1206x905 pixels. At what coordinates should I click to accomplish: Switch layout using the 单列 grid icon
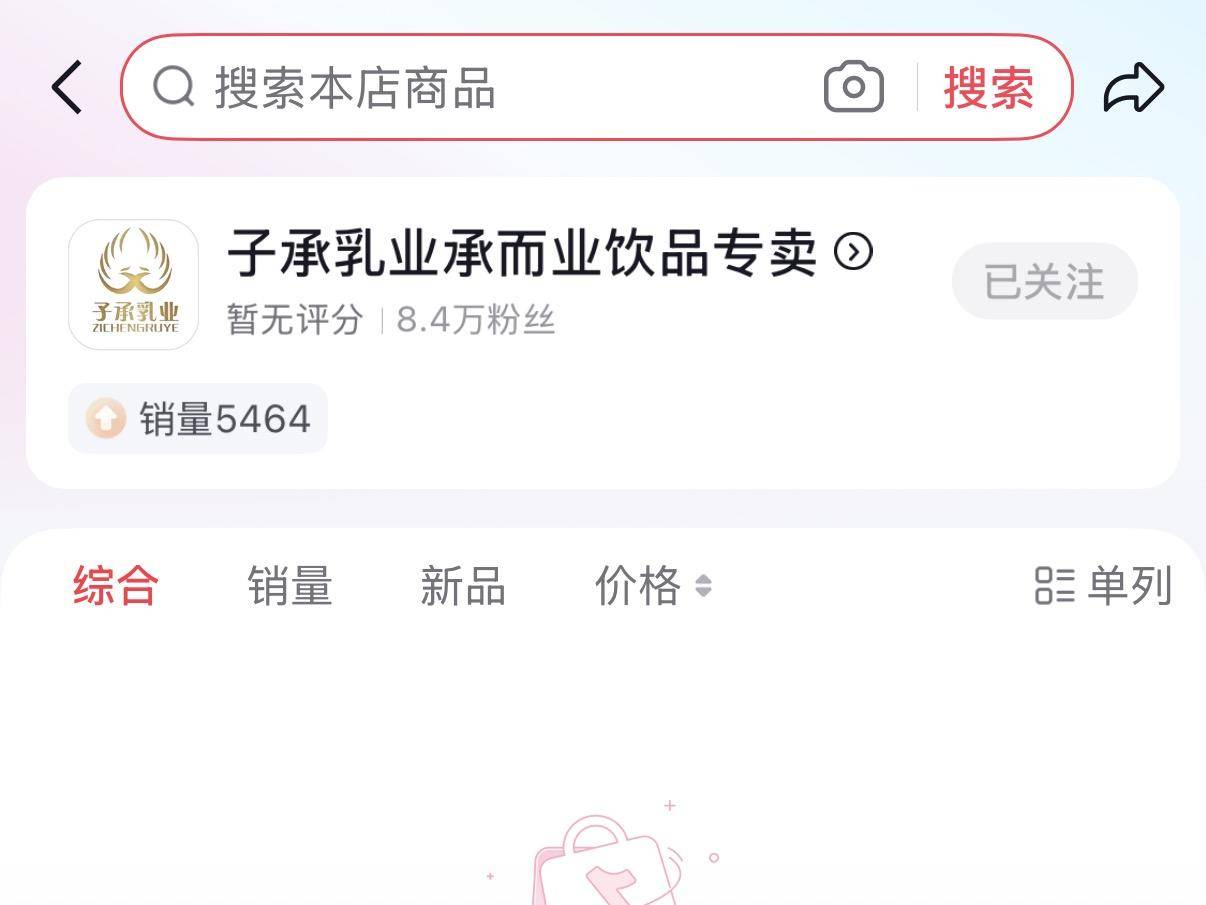click(x=1054, y=585)
